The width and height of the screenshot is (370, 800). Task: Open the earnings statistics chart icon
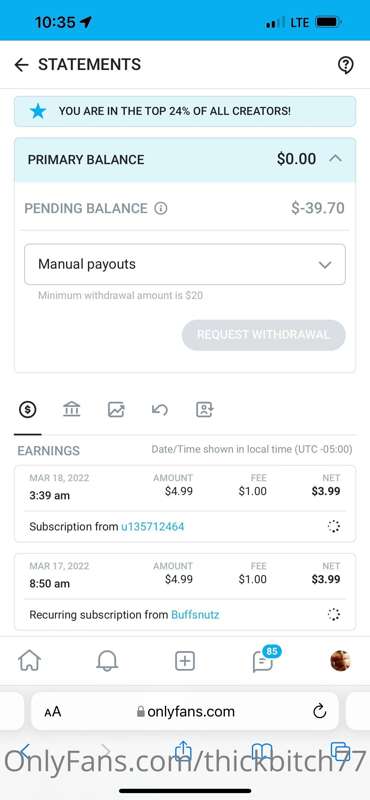[116, 409]
